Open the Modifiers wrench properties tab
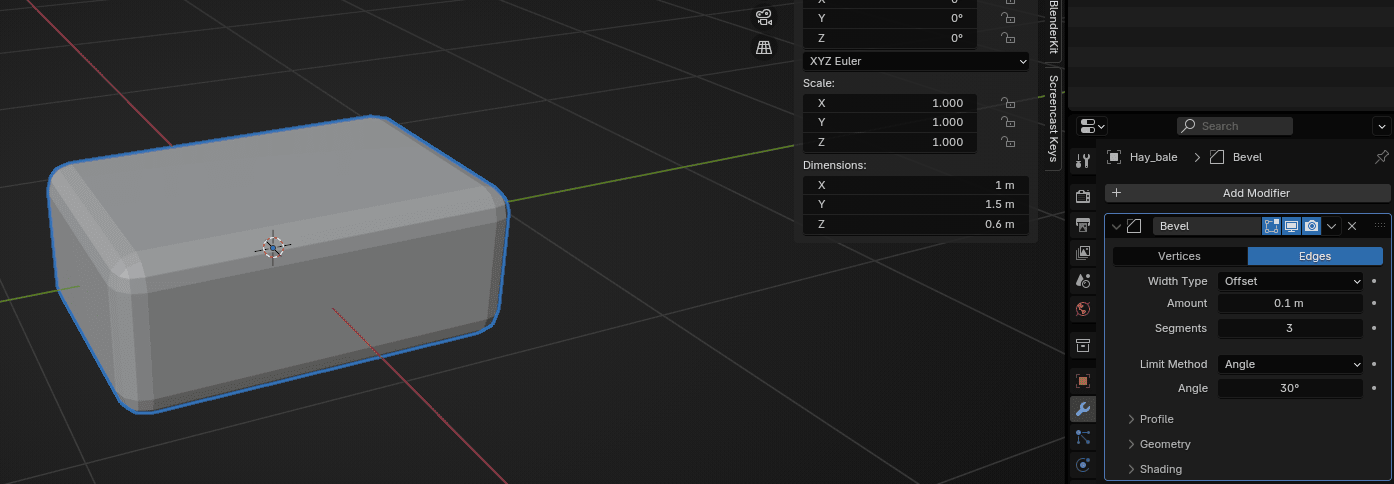The width and height of the screenshot is (1394, 484). coord(1082,409)
